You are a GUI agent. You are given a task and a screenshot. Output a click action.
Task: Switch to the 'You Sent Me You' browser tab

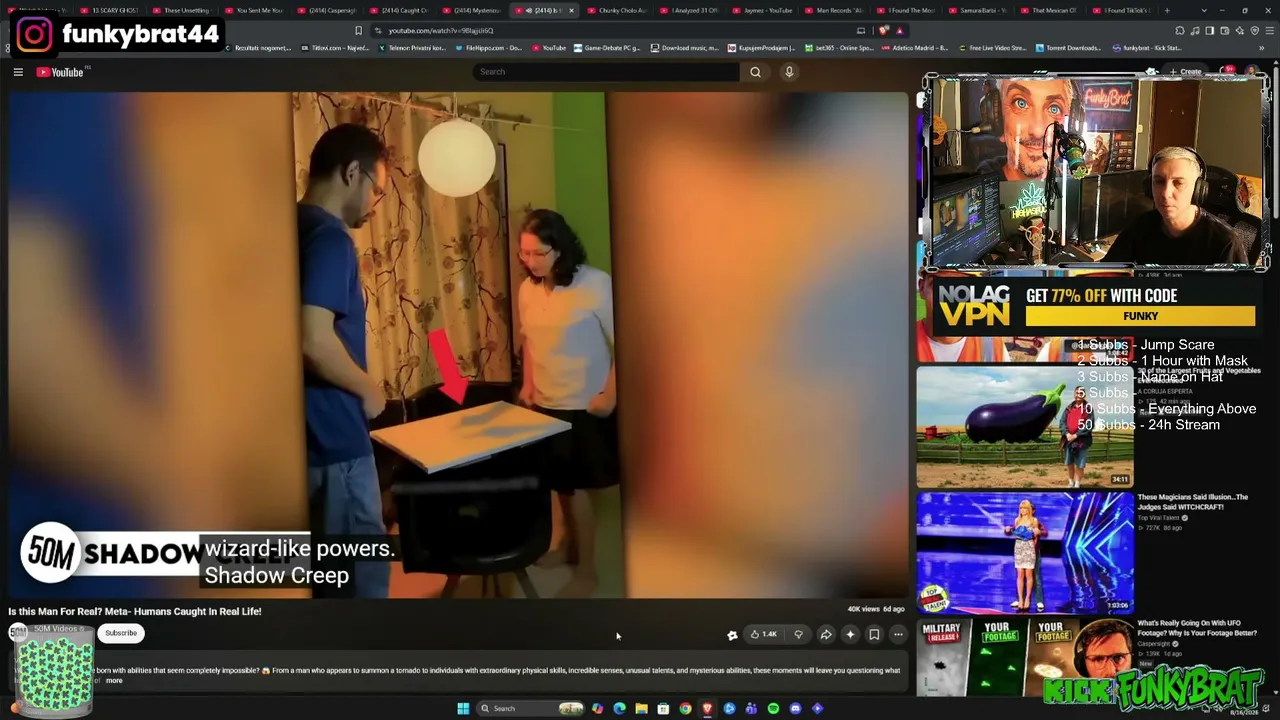254,10
